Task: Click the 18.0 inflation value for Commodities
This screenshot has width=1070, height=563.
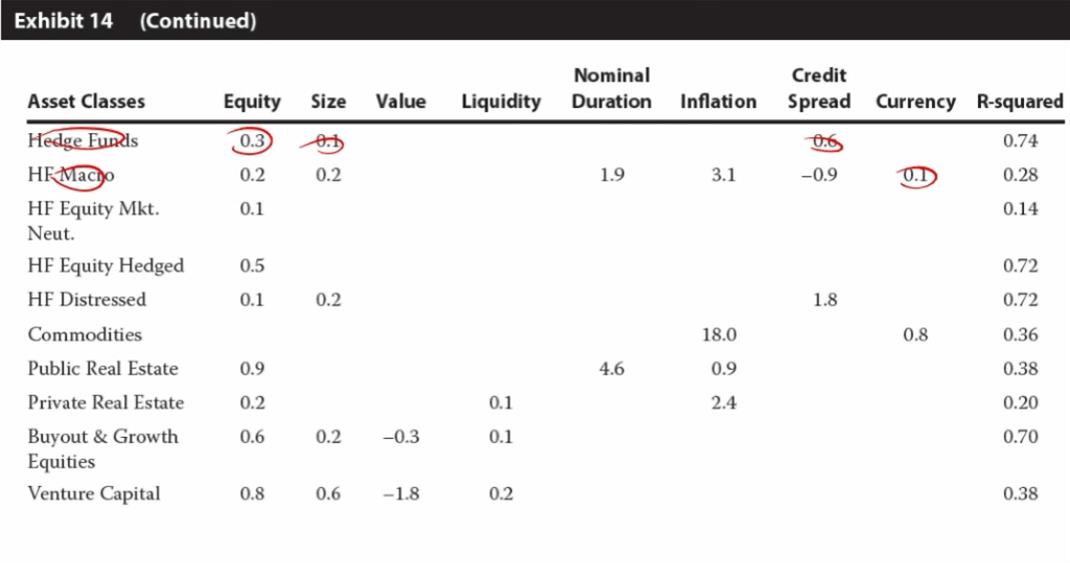Action: tap(719, 334)
